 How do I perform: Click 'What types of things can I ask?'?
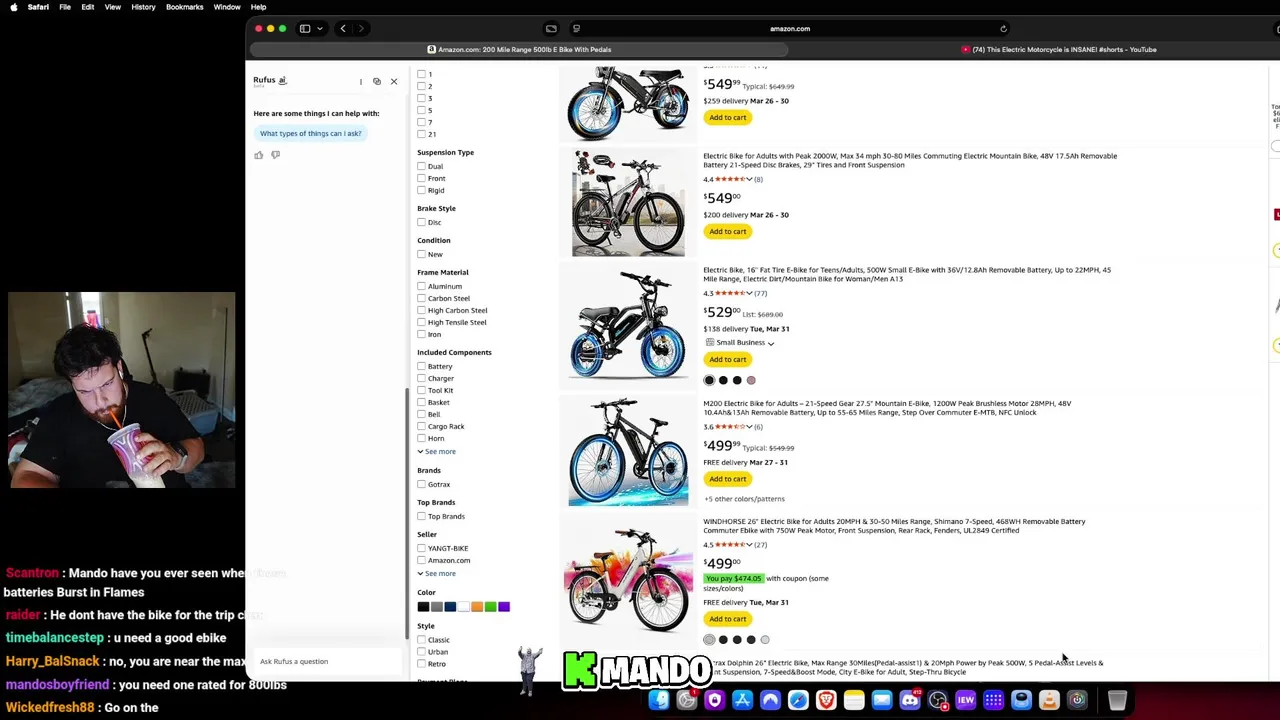pyautogui.click(x=310, y=133)
